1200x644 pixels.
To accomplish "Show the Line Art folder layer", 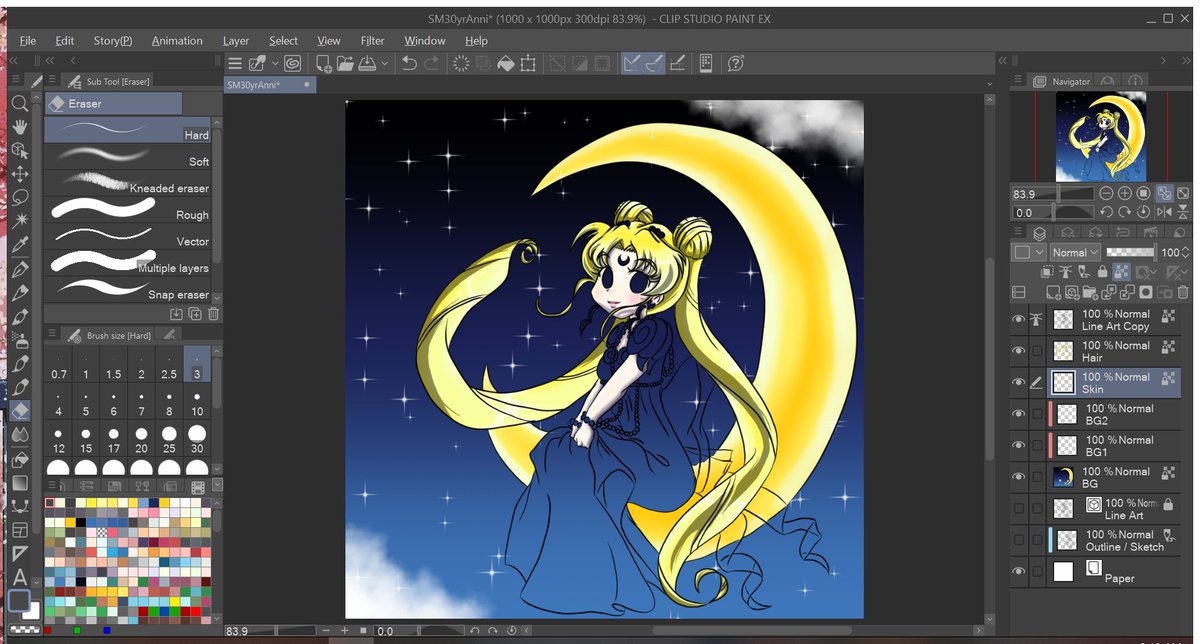I will coord(1019,509).
